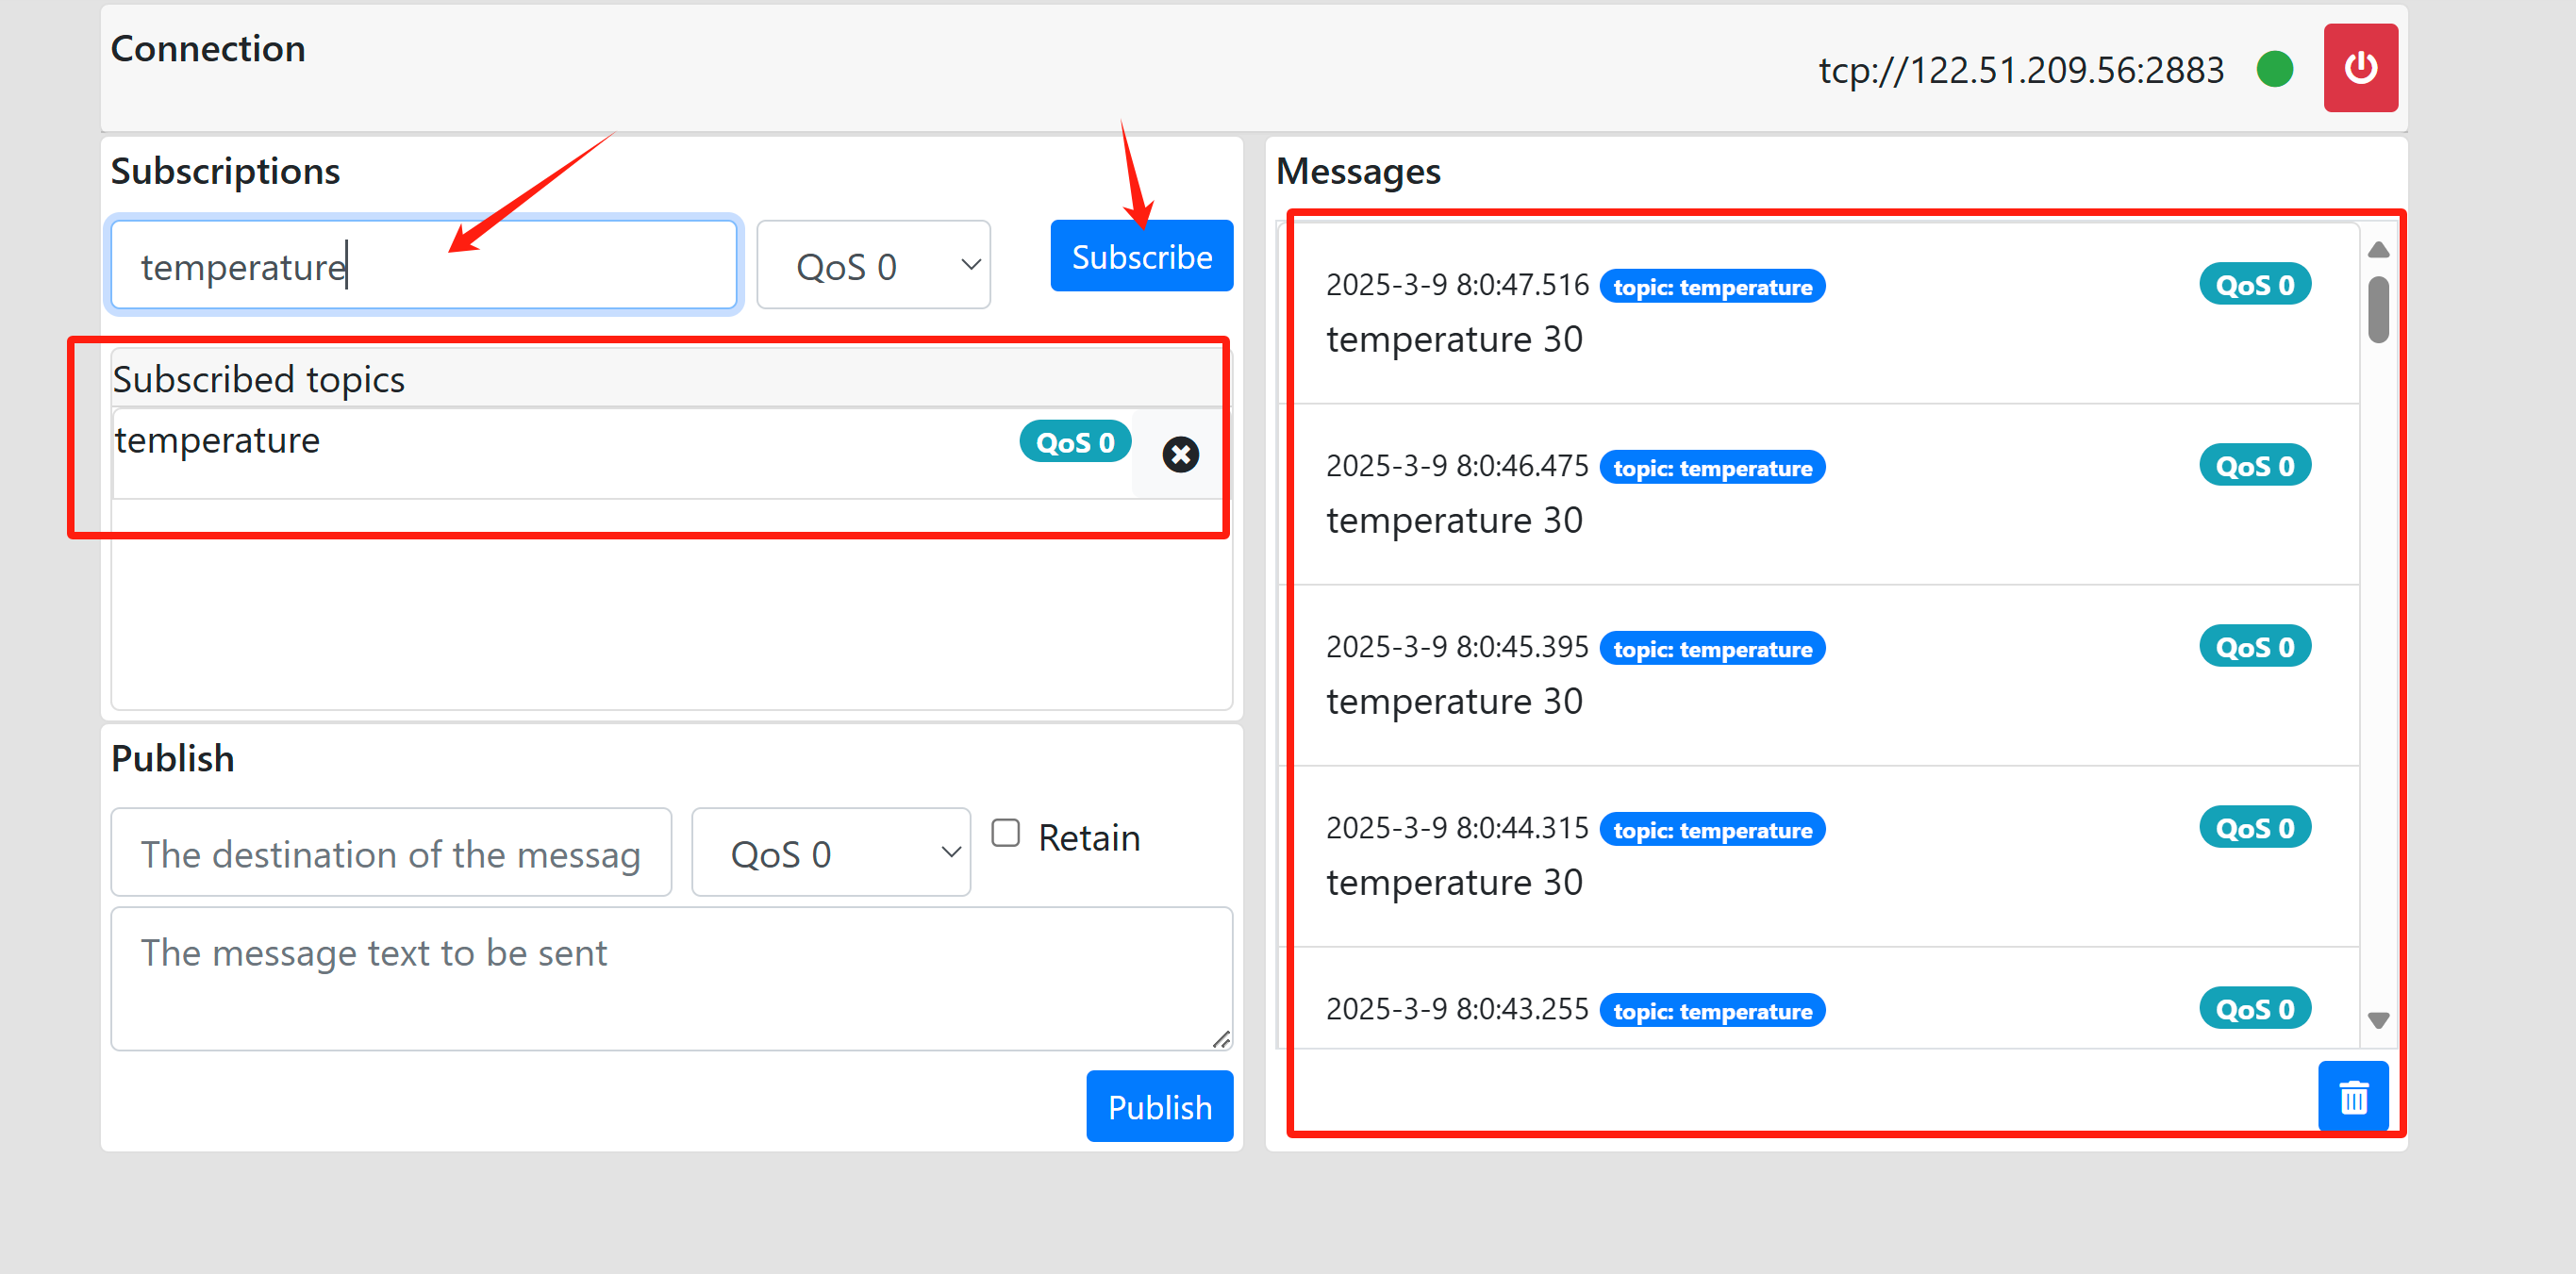2576x1274 pixels.
Task: Click the scrollbar down arrow in Messages
Action: pyautogui.click(x=2378, y=1020)
